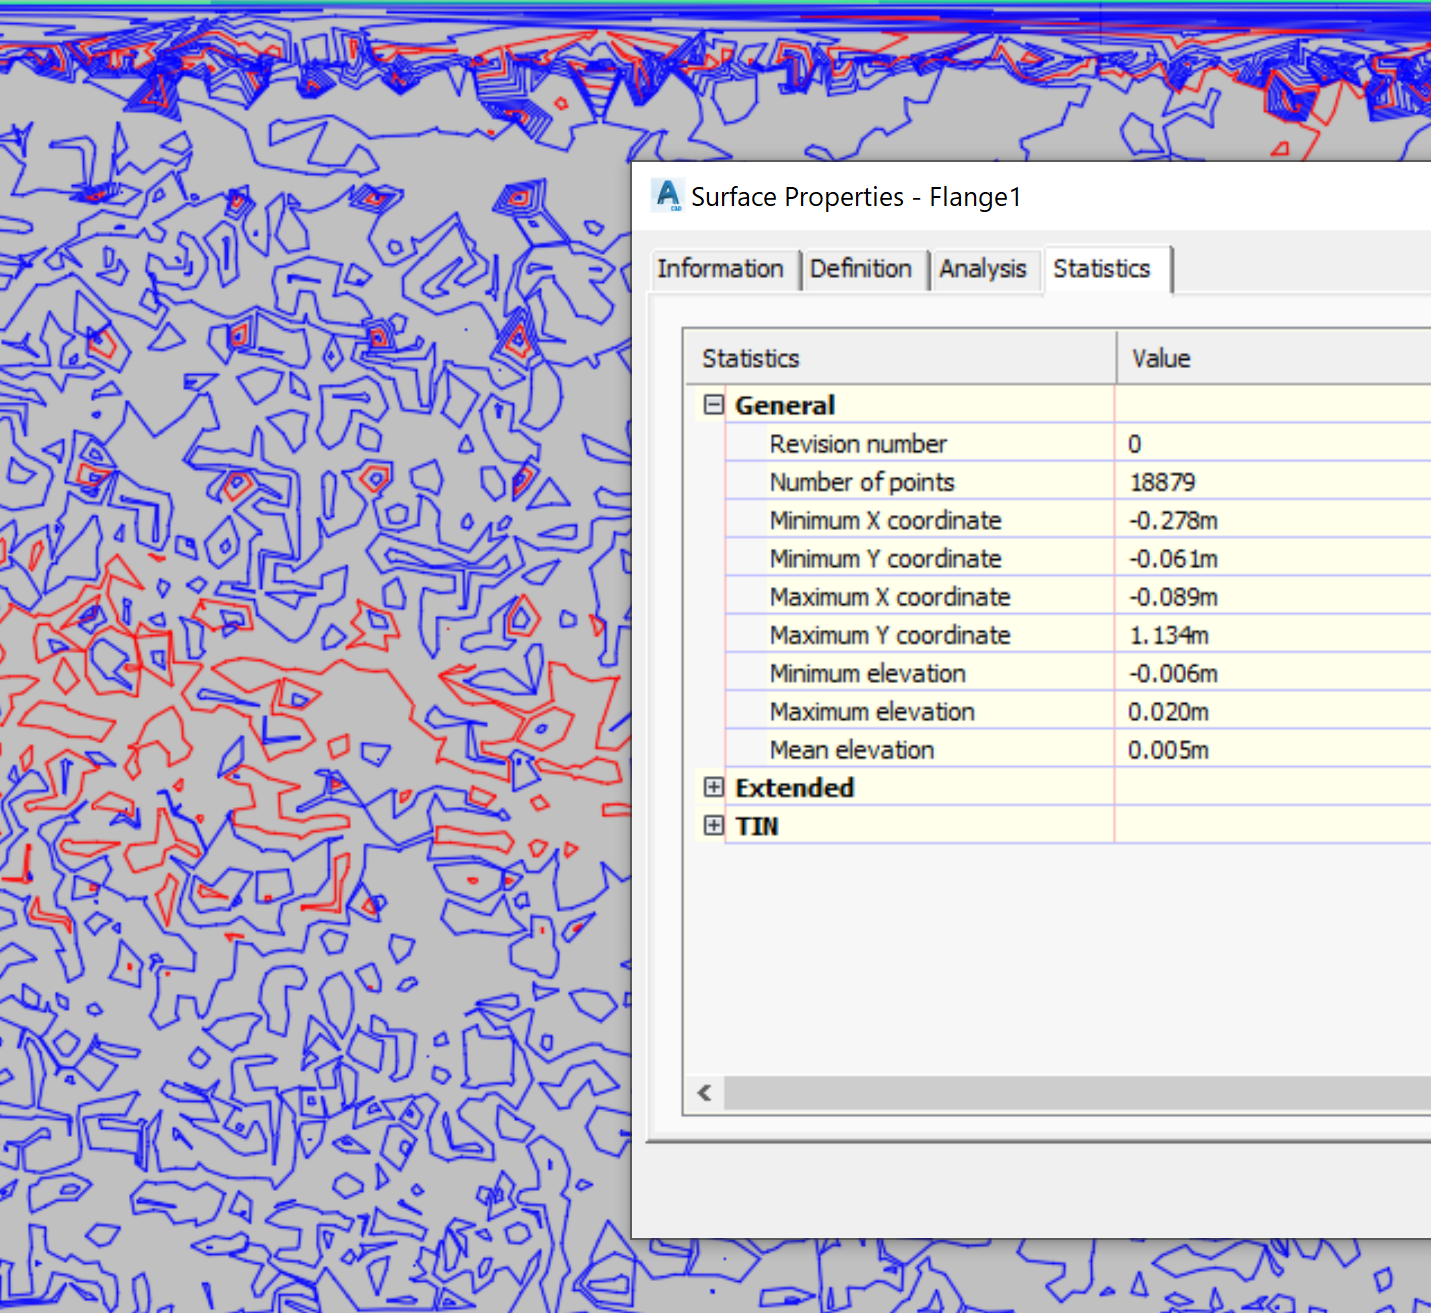Select the Maximum Y coordinate row
The width and height of the screenshot is (1431, 1313).
(x=1078, y=634)
